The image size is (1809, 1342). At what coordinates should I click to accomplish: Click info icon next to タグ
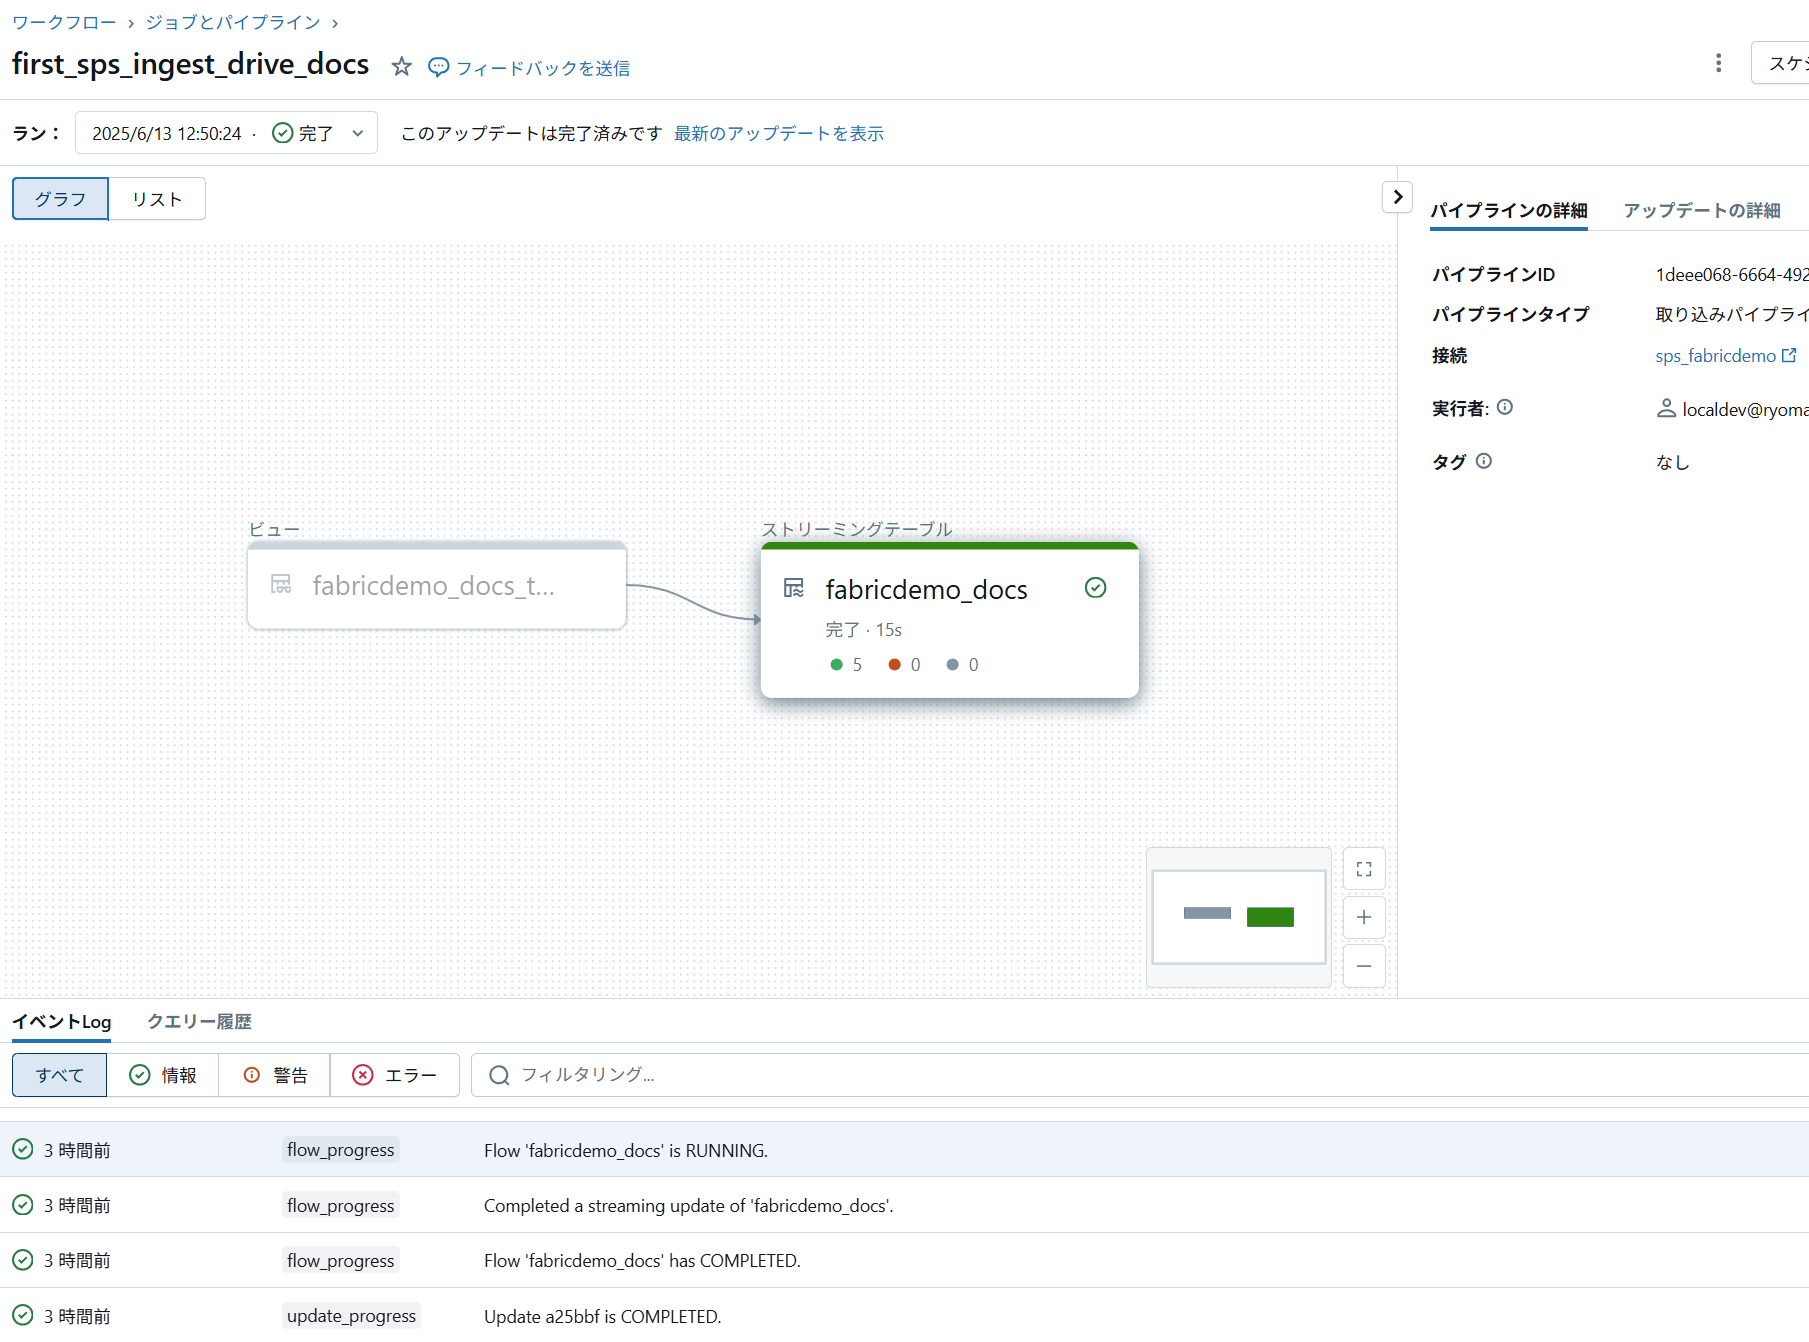click(x=1484, y=461)
